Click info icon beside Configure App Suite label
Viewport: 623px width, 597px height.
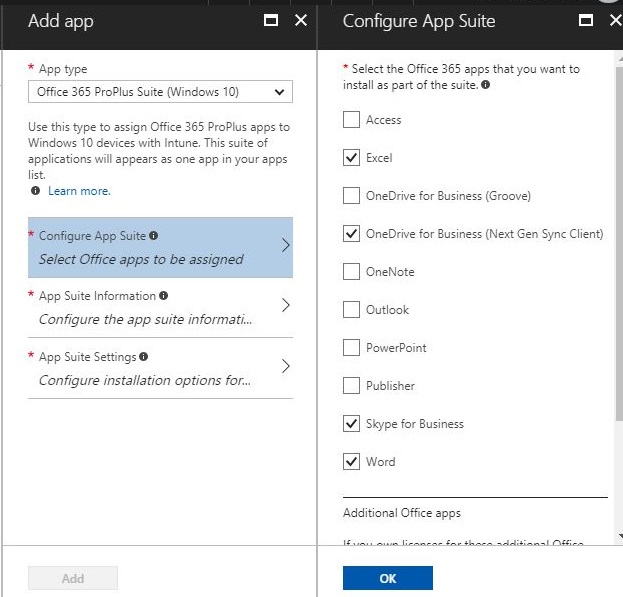(x=153, y=236)
